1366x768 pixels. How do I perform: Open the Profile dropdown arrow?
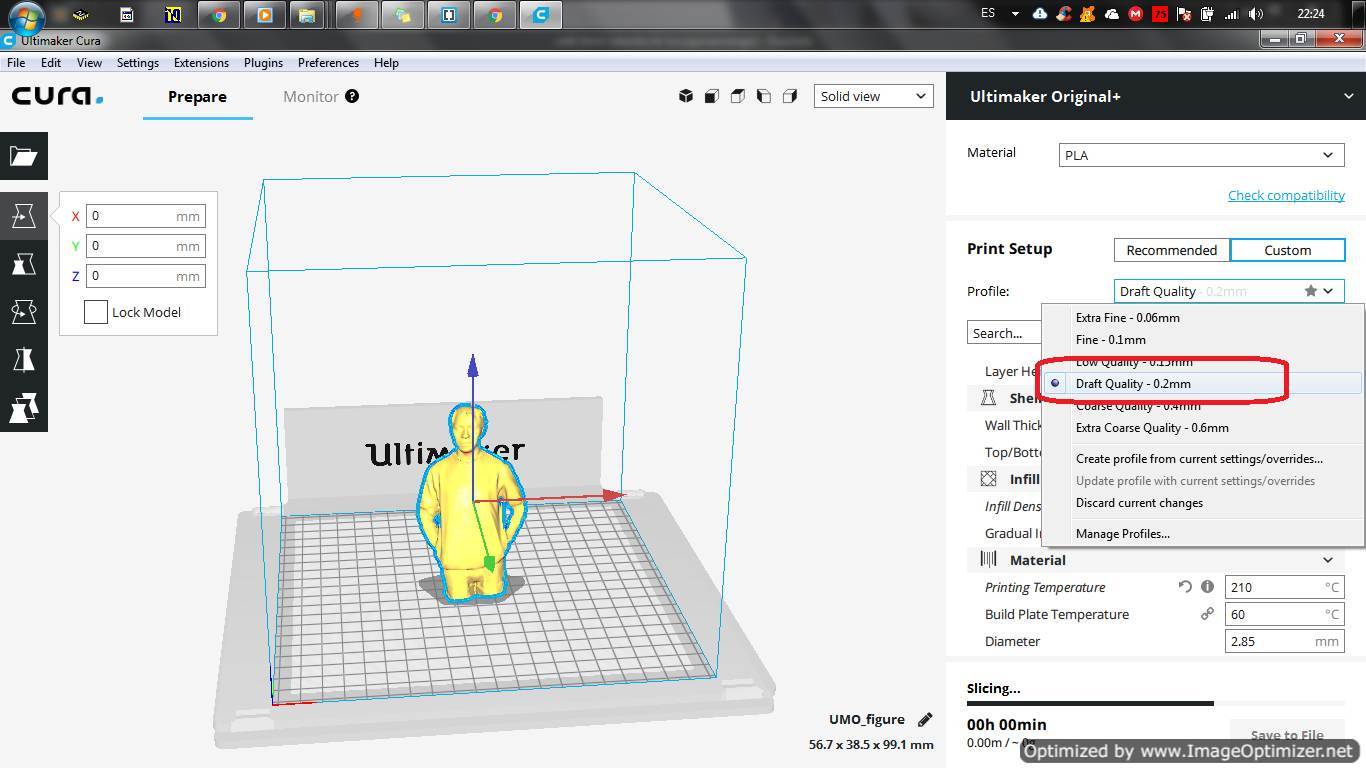[1328, 291]
